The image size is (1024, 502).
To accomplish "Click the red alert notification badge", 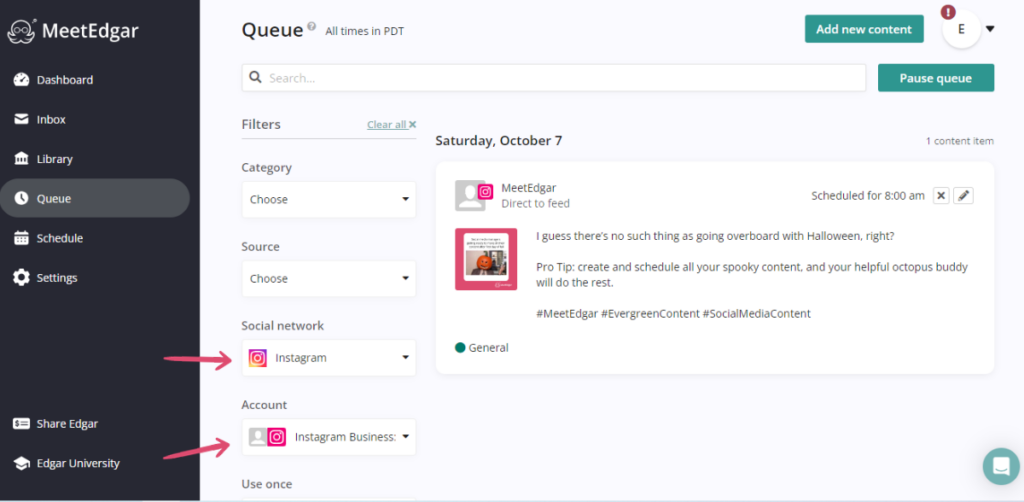I will pyautogui.click(x=948, y=12).
